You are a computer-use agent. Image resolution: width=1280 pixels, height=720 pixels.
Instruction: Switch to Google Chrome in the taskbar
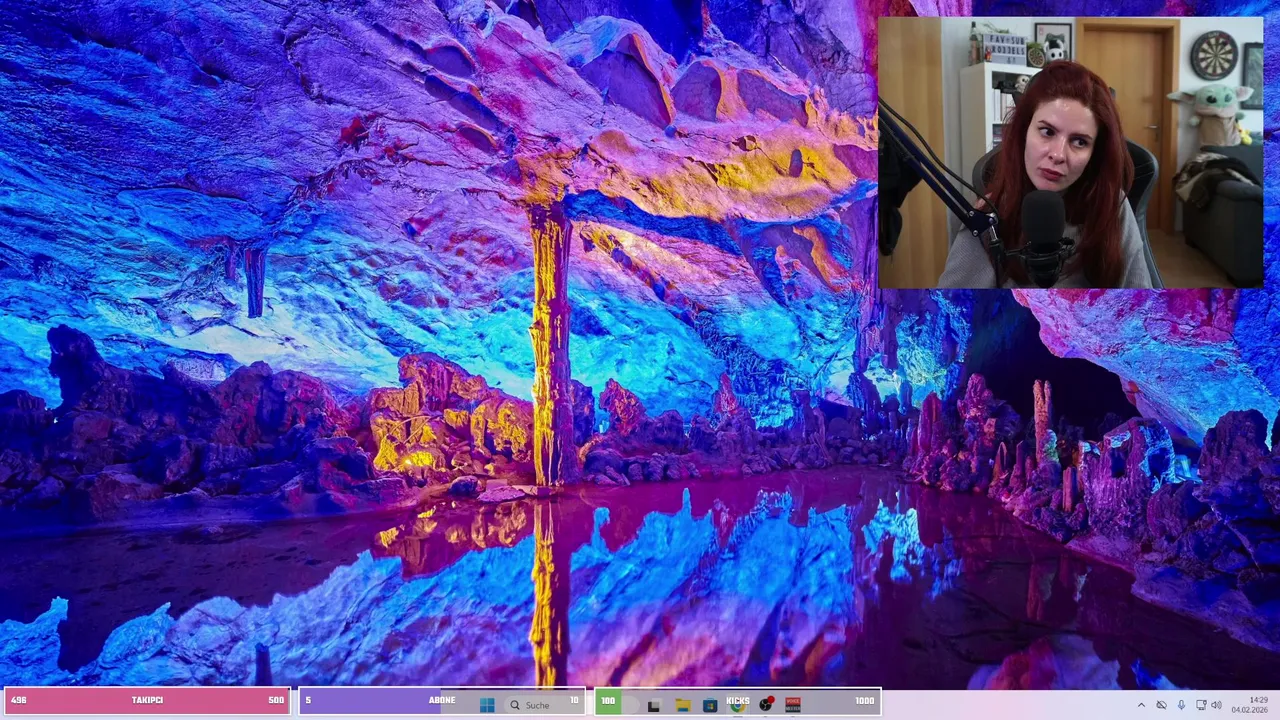tap(738, 705)
